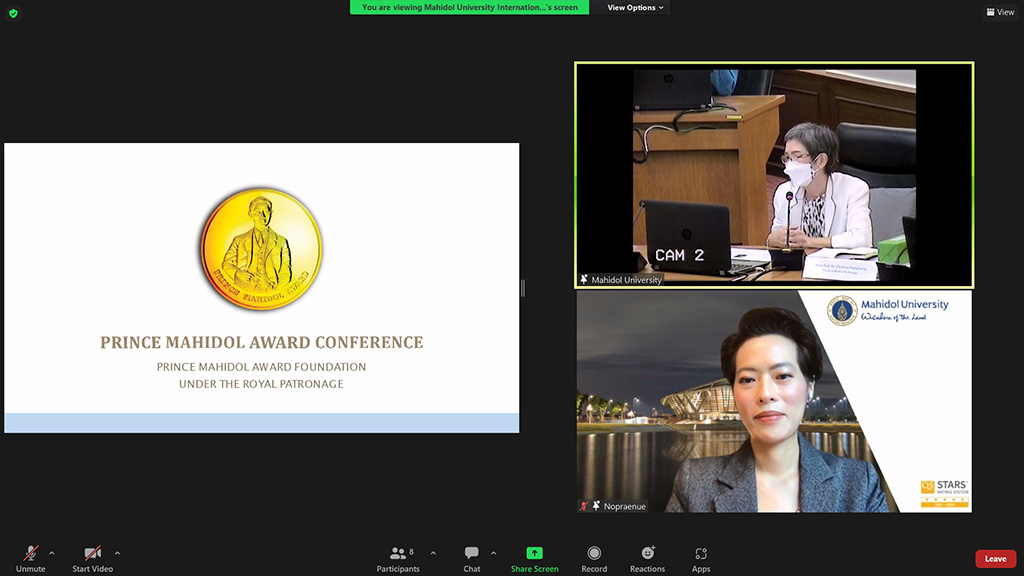Open the Reactions menu
This screenshot has width=1024, height=576.
(647, 554)
